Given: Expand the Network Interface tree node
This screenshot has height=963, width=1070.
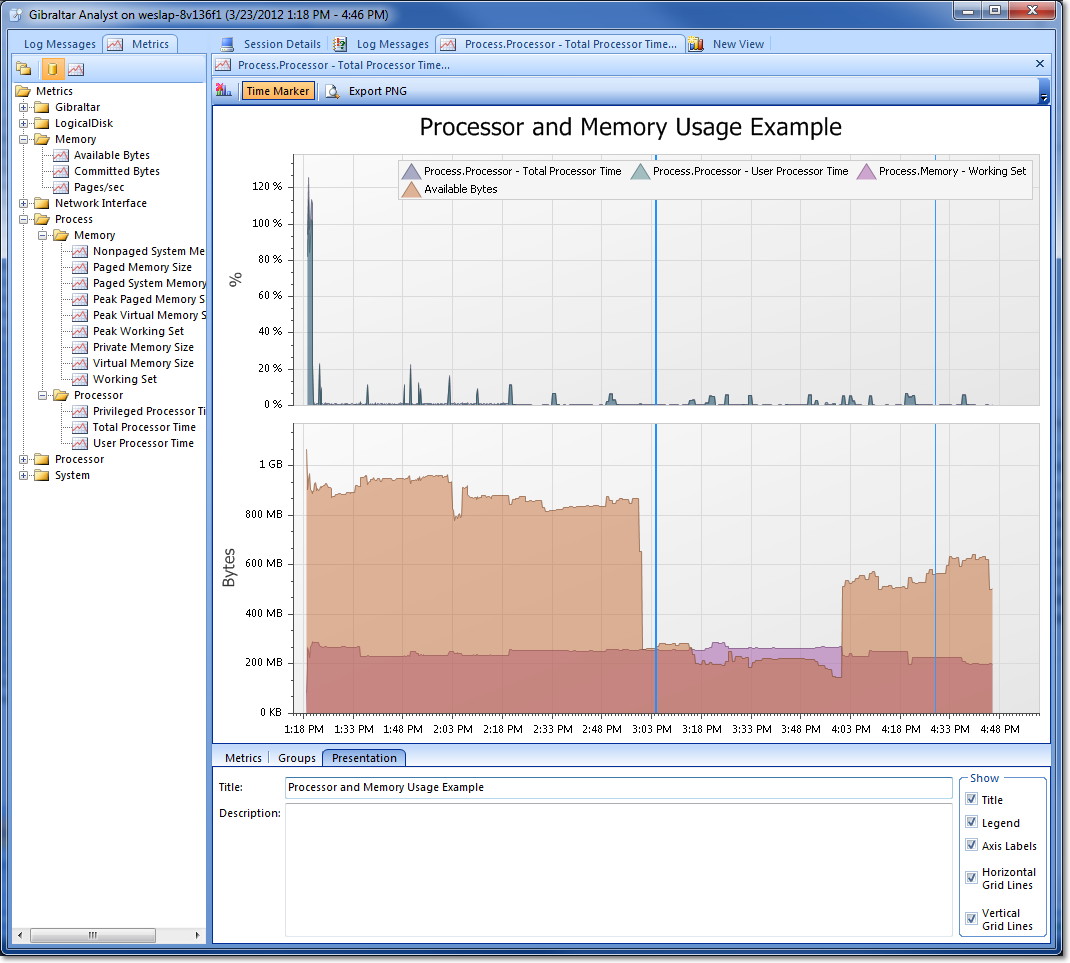Looking at the screenshot, I should (24, 203).
